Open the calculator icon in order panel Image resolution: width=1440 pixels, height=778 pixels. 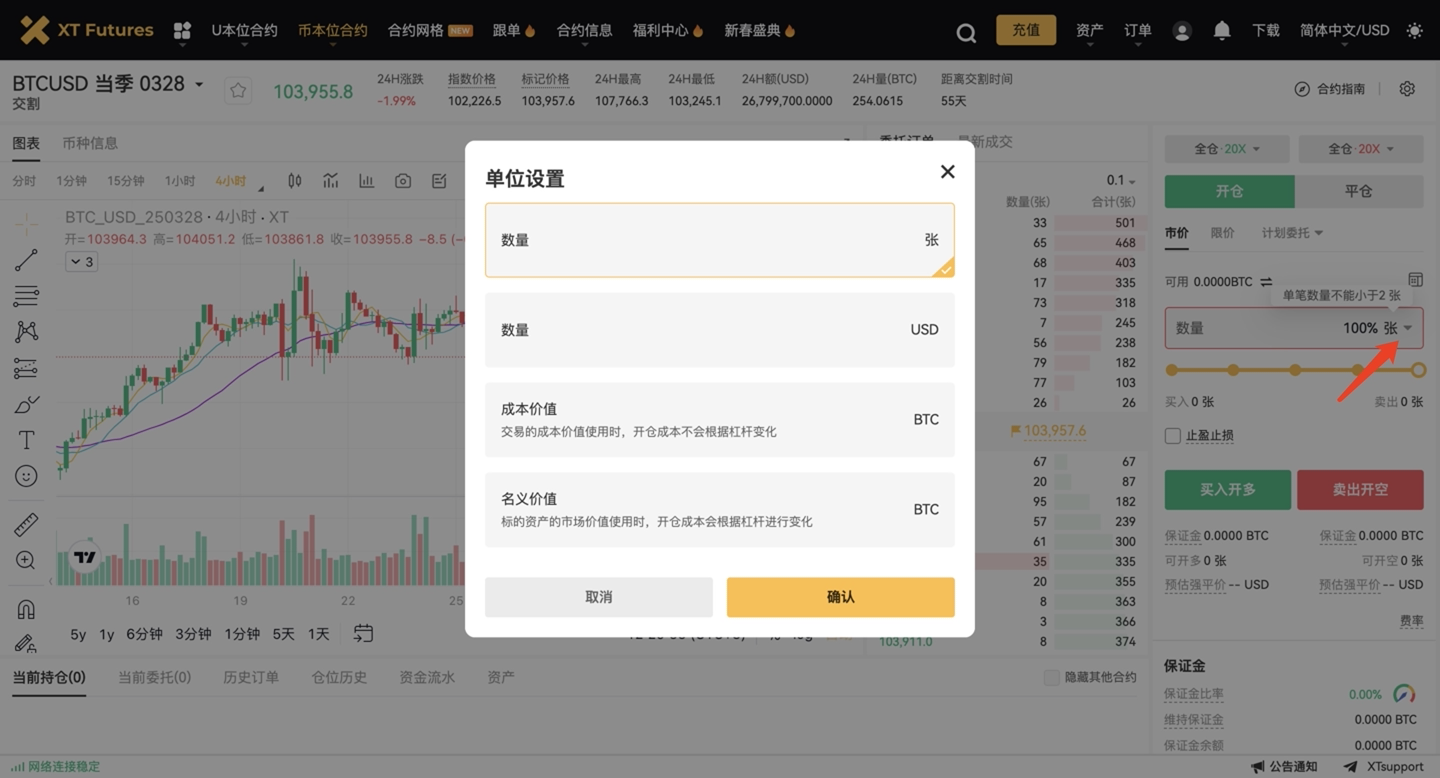pos(1415,280)
